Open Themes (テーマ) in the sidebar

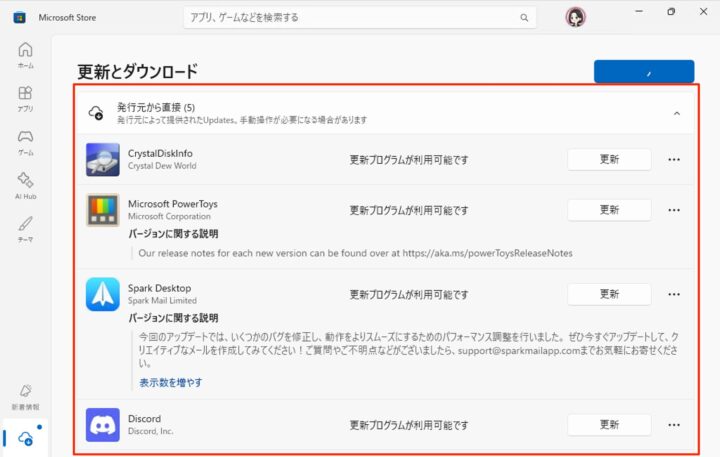(x=25, y=227)
